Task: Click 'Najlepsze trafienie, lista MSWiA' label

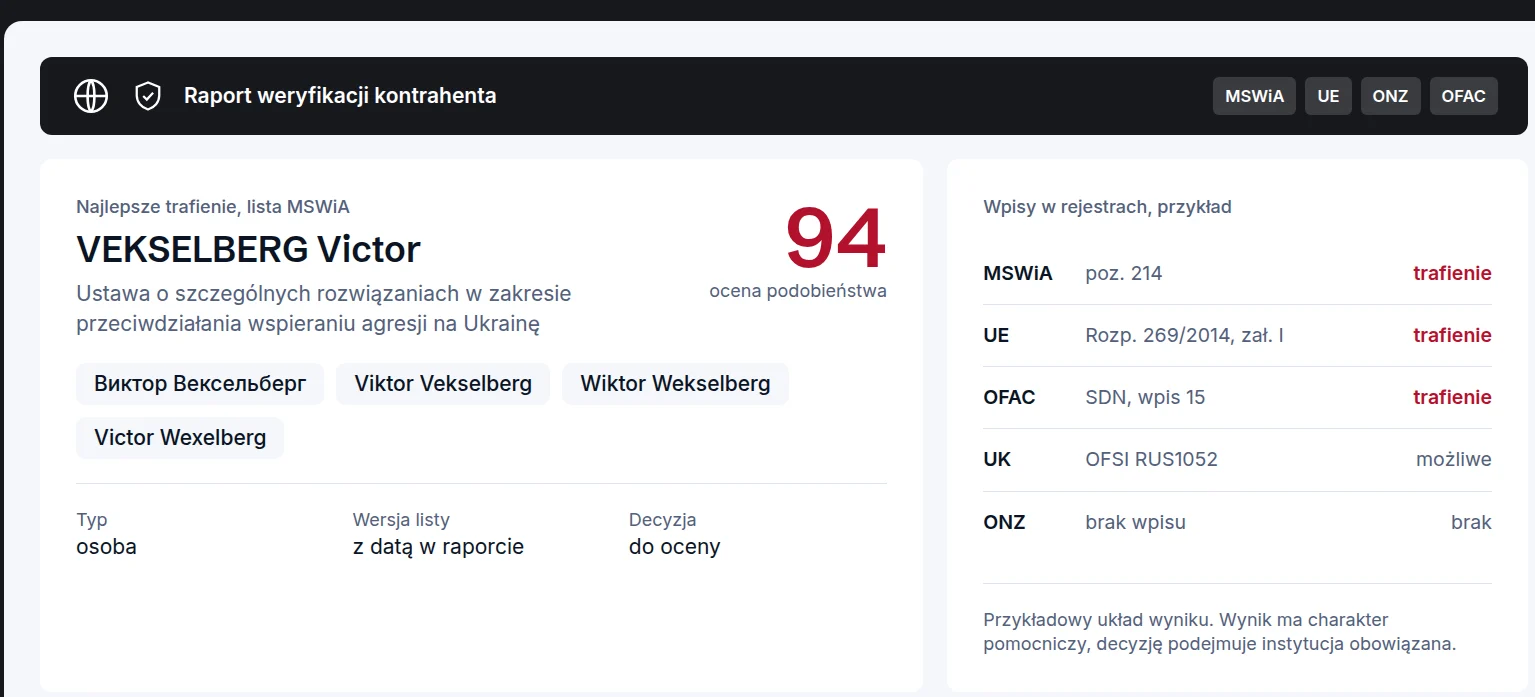Action: [x=213, y=207]
